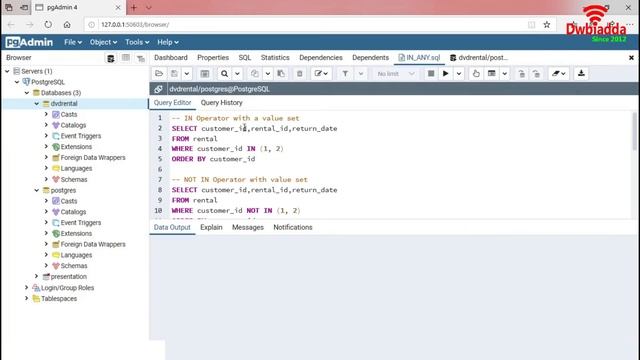Switch to the Dependencies tab

click(320, 58)
